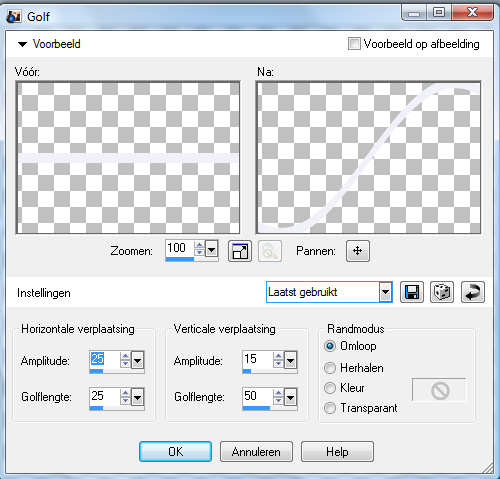
Task: Increase vertical Amplitude with spinner up arrow
Action: [278, 356]
